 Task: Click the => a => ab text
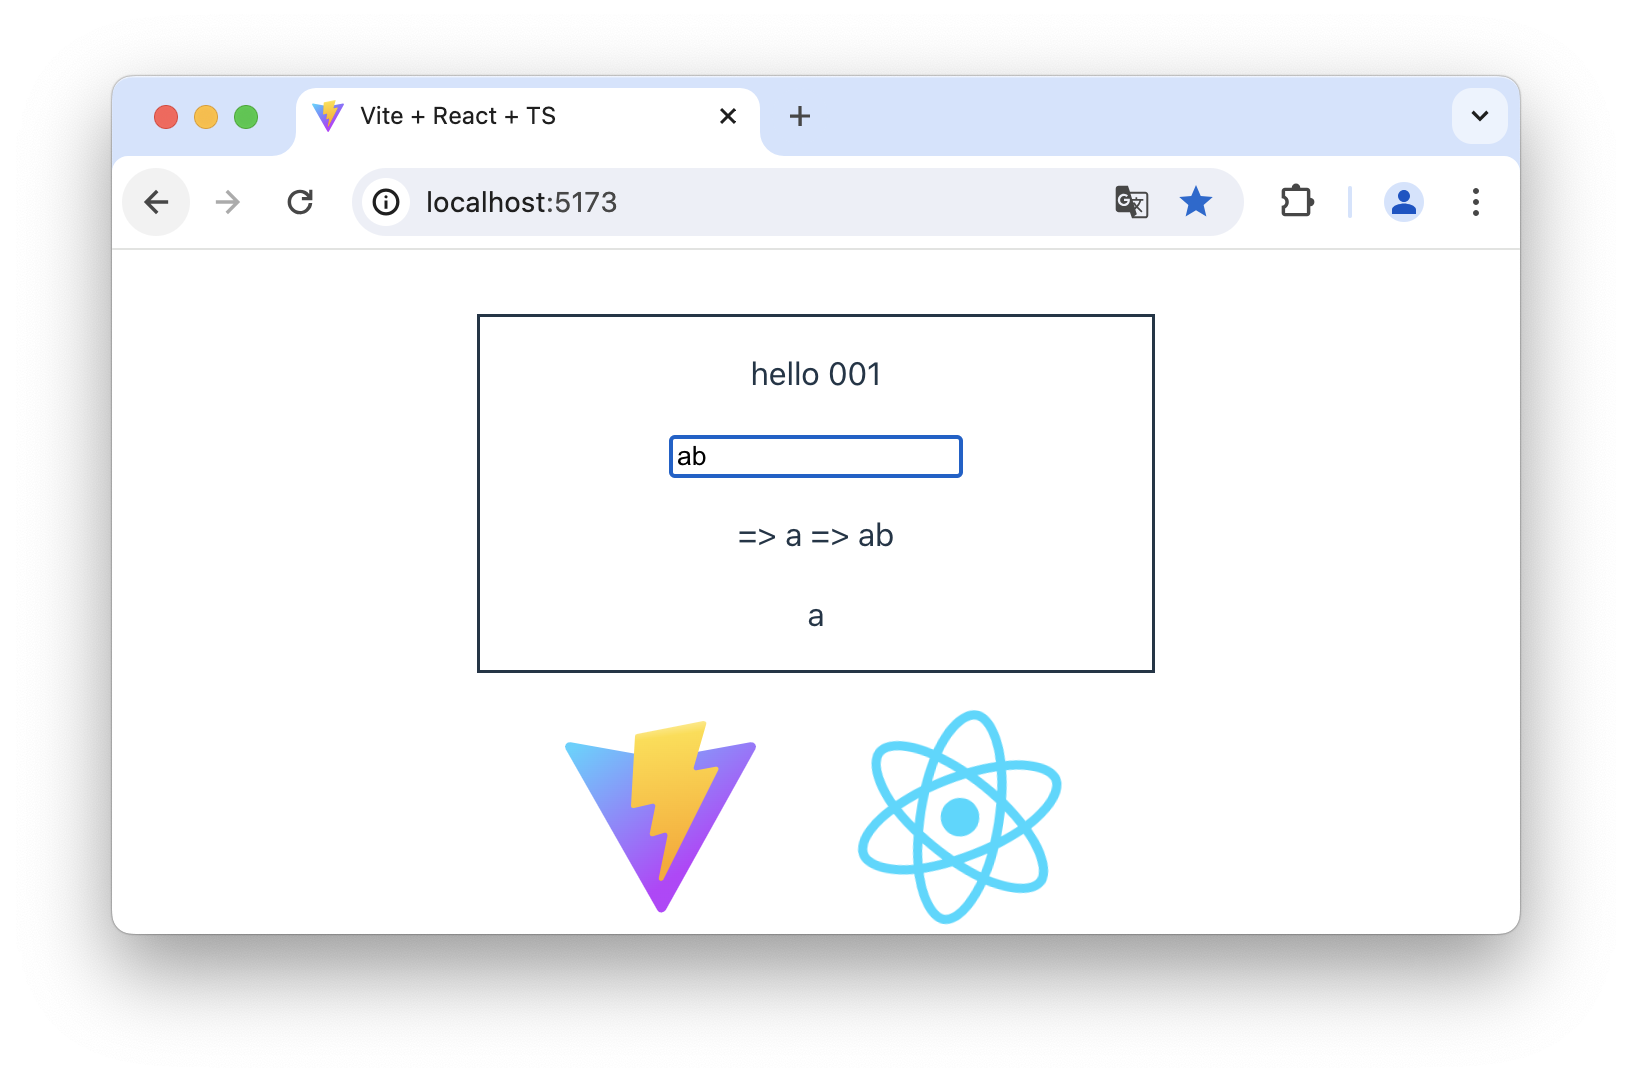click(816, 536)
